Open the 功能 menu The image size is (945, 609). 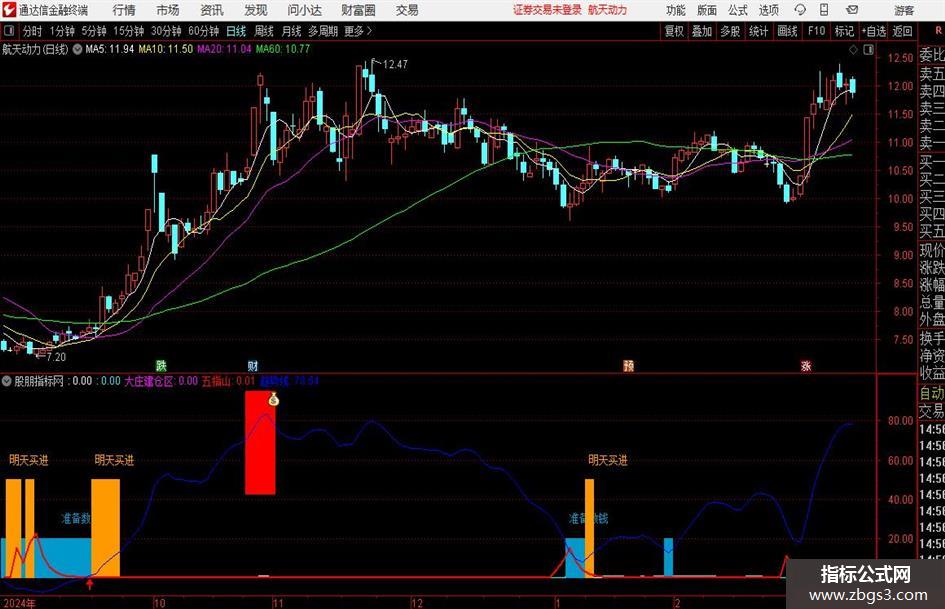click(676, 10)
